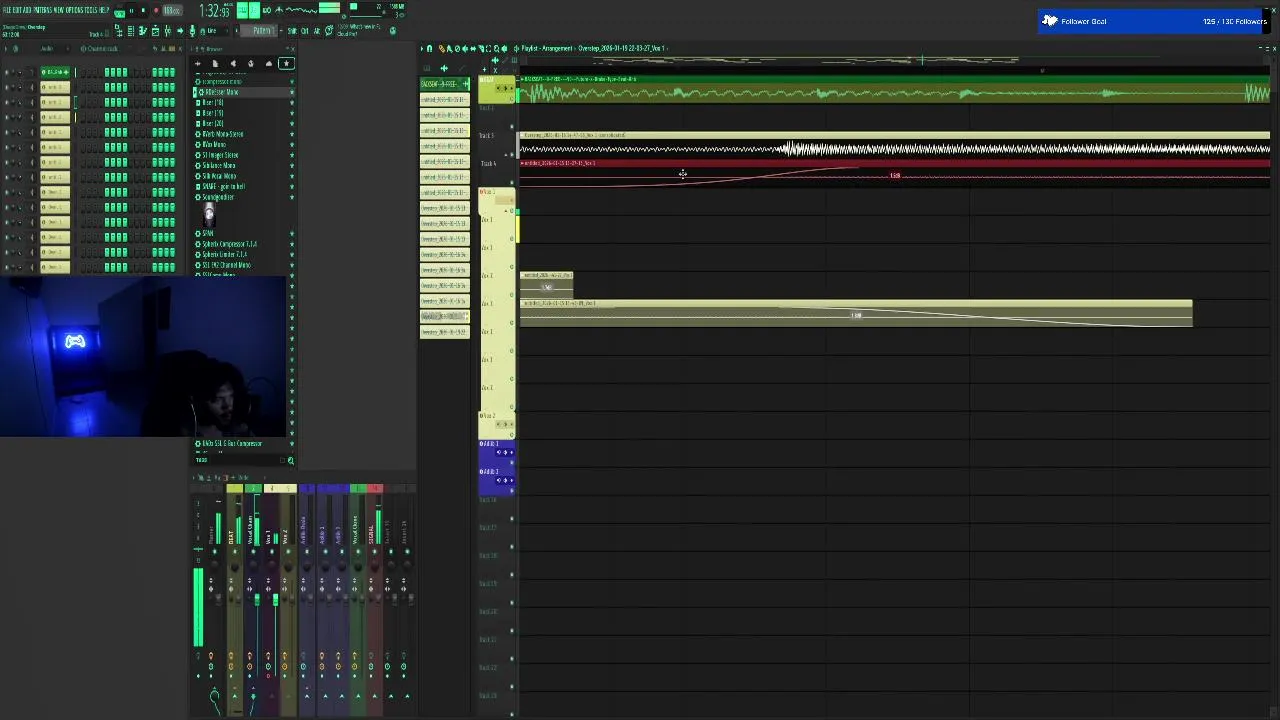Open the HELP menu
This screenshot has width=1280, height=720.
tap(105, 9)
